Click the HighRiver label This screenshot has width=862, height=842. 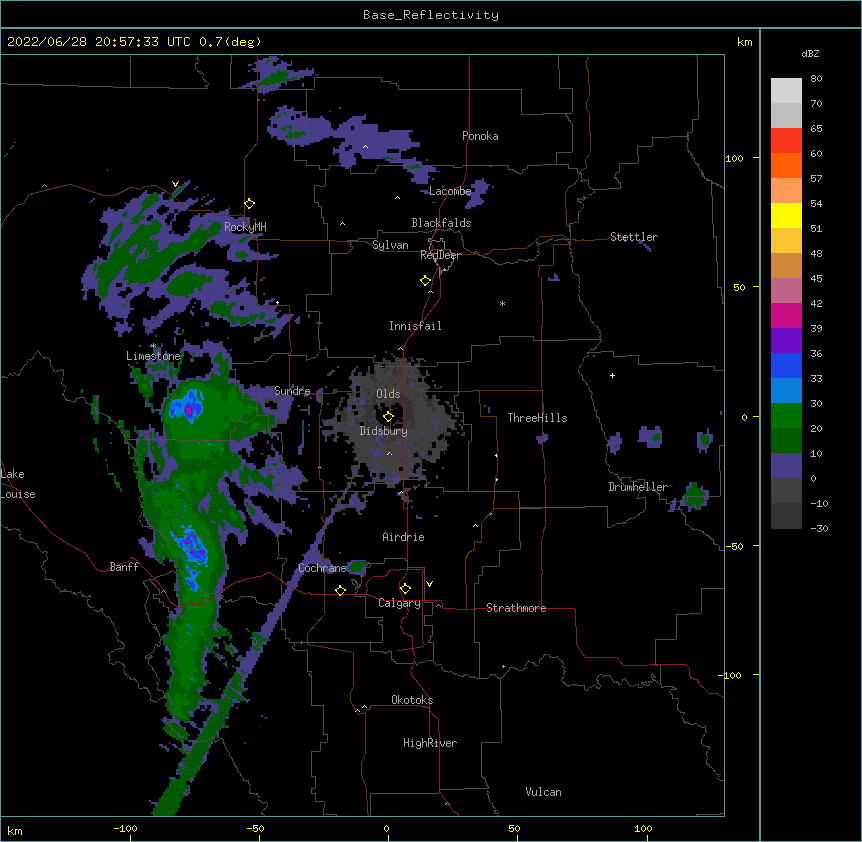tap(430, 743)
